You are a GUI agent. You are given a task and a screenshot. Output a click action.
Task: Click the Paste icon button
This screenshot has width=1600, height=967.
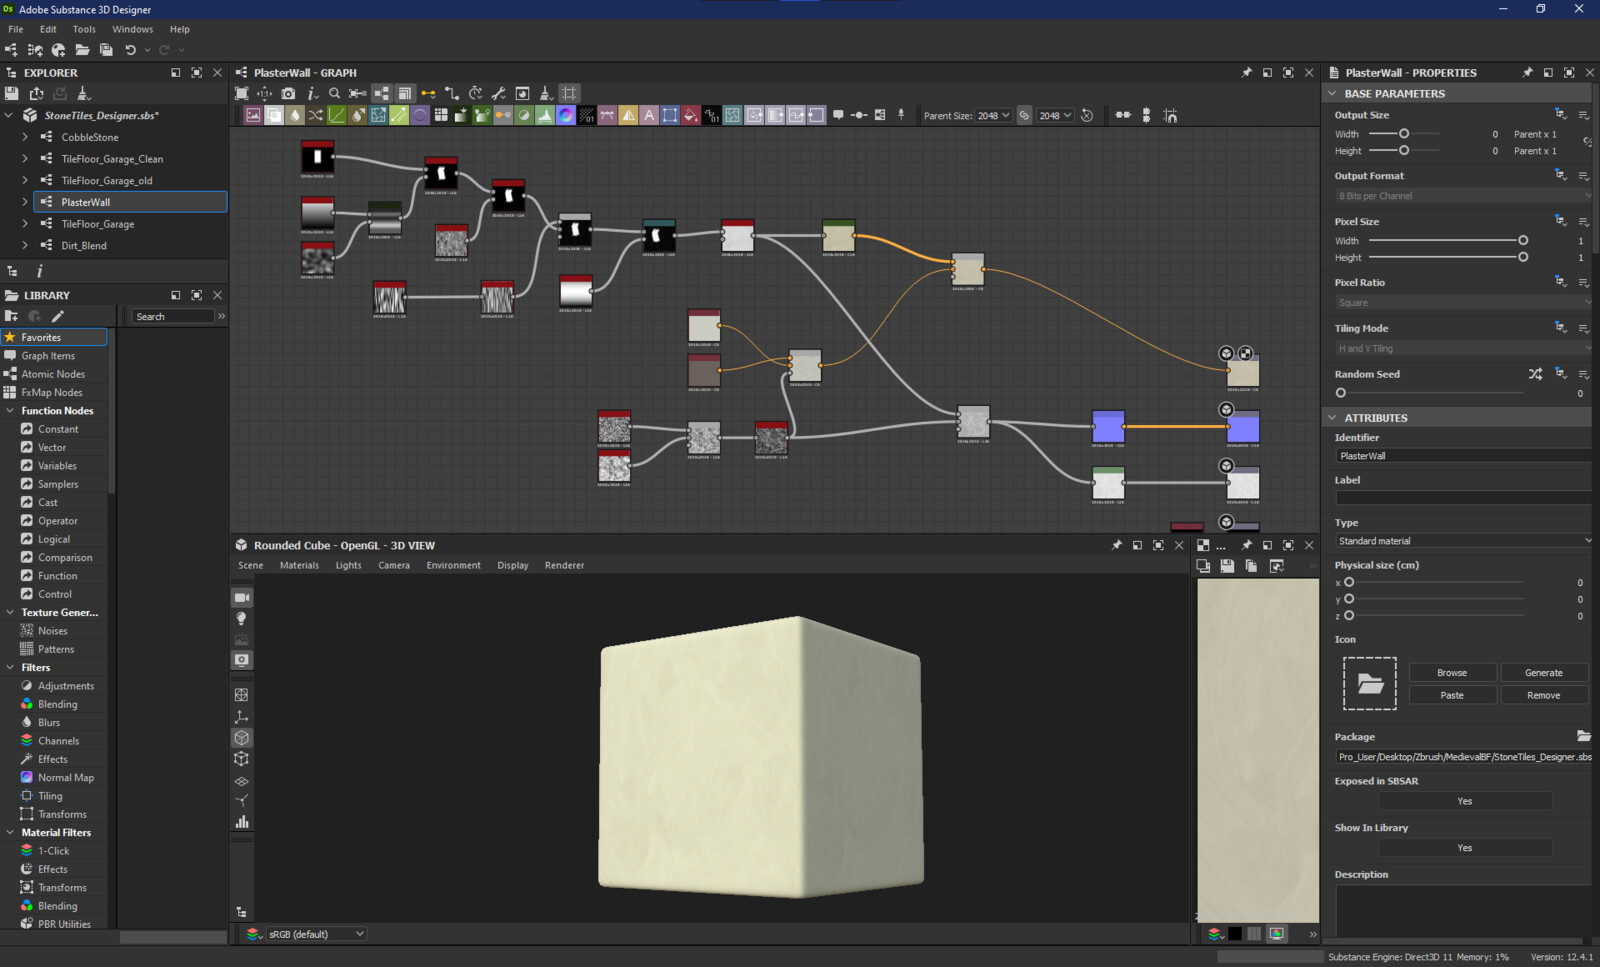1452,695
